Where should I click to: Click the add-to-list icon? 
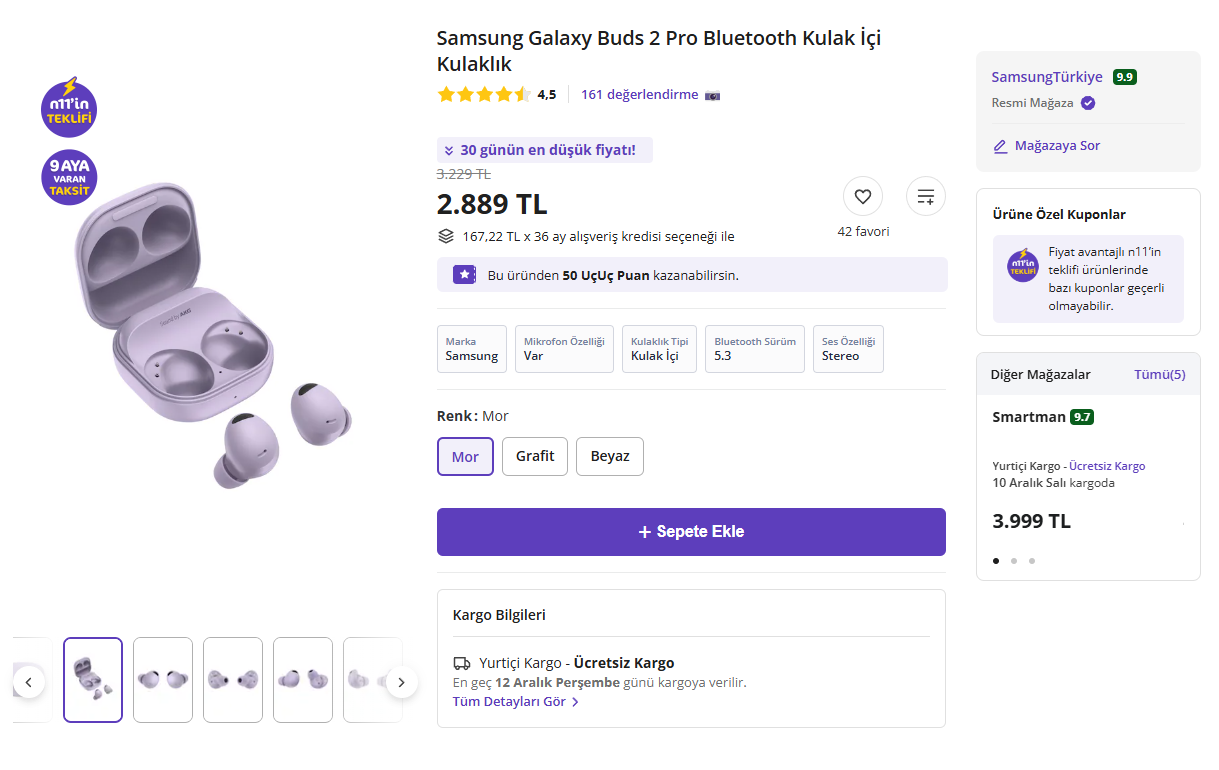point(926,196)
